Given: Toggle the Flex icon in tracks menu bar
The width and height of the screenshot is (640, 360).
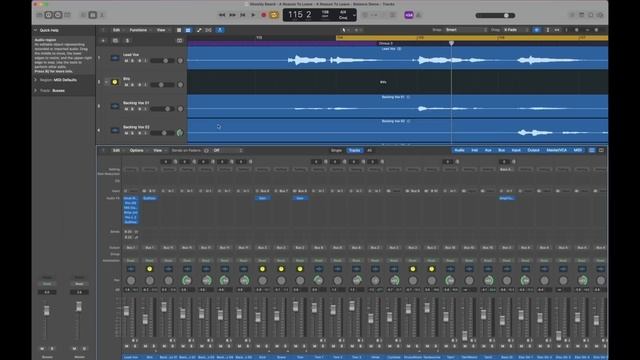Looking at the screenshot, I should point(209,30).
